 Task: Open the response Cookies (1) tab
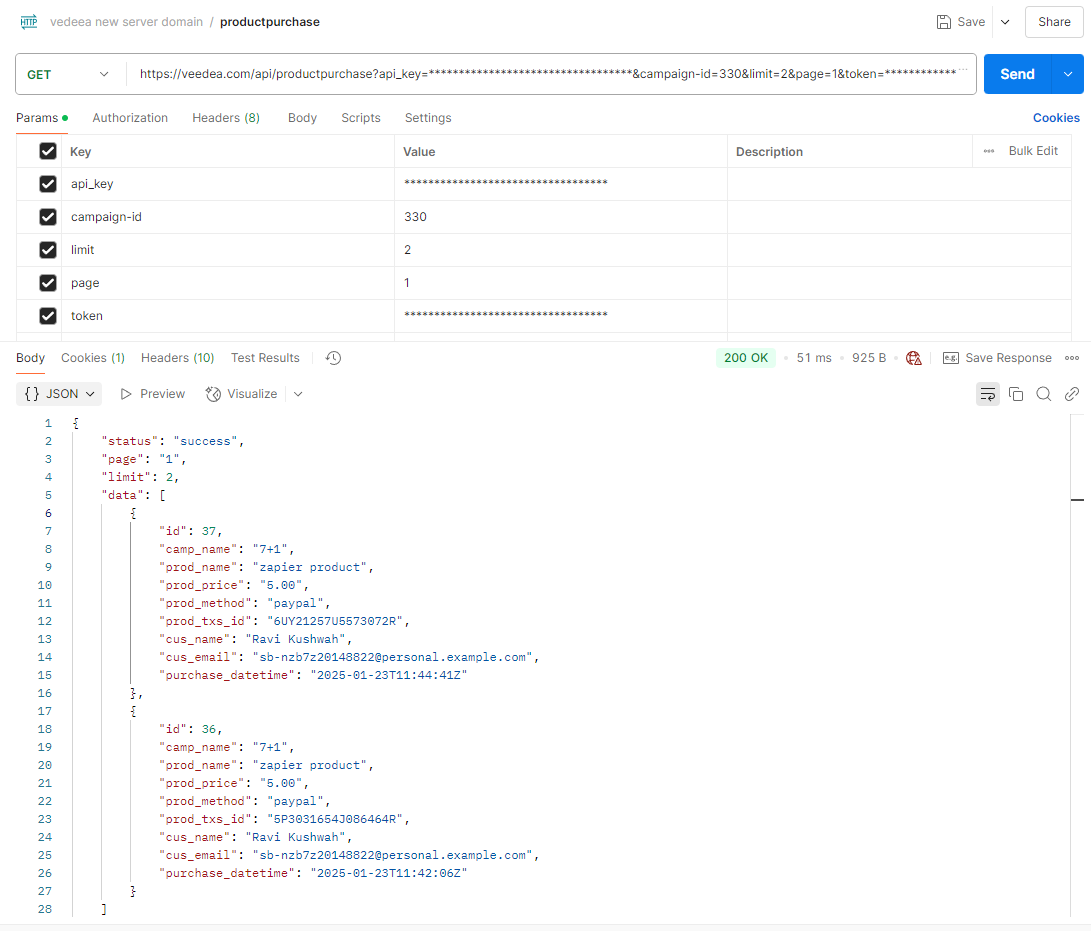(x=93, y=358)
